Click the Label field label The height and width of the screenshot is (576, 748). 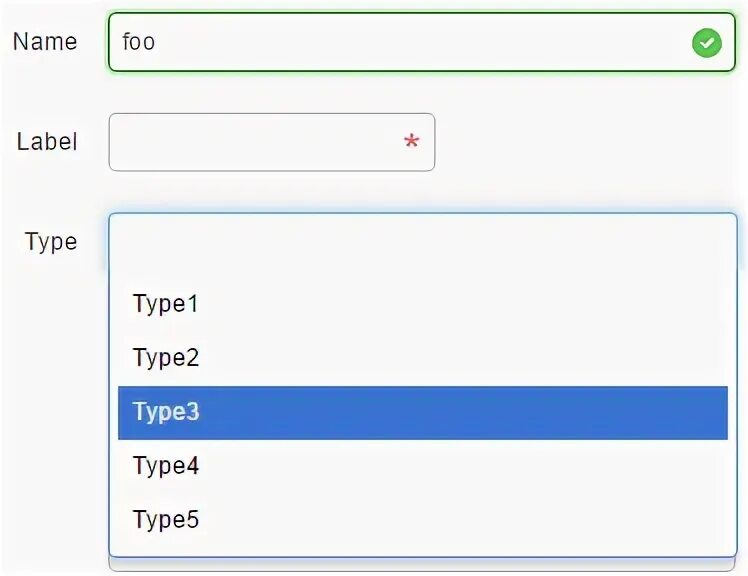47,142
